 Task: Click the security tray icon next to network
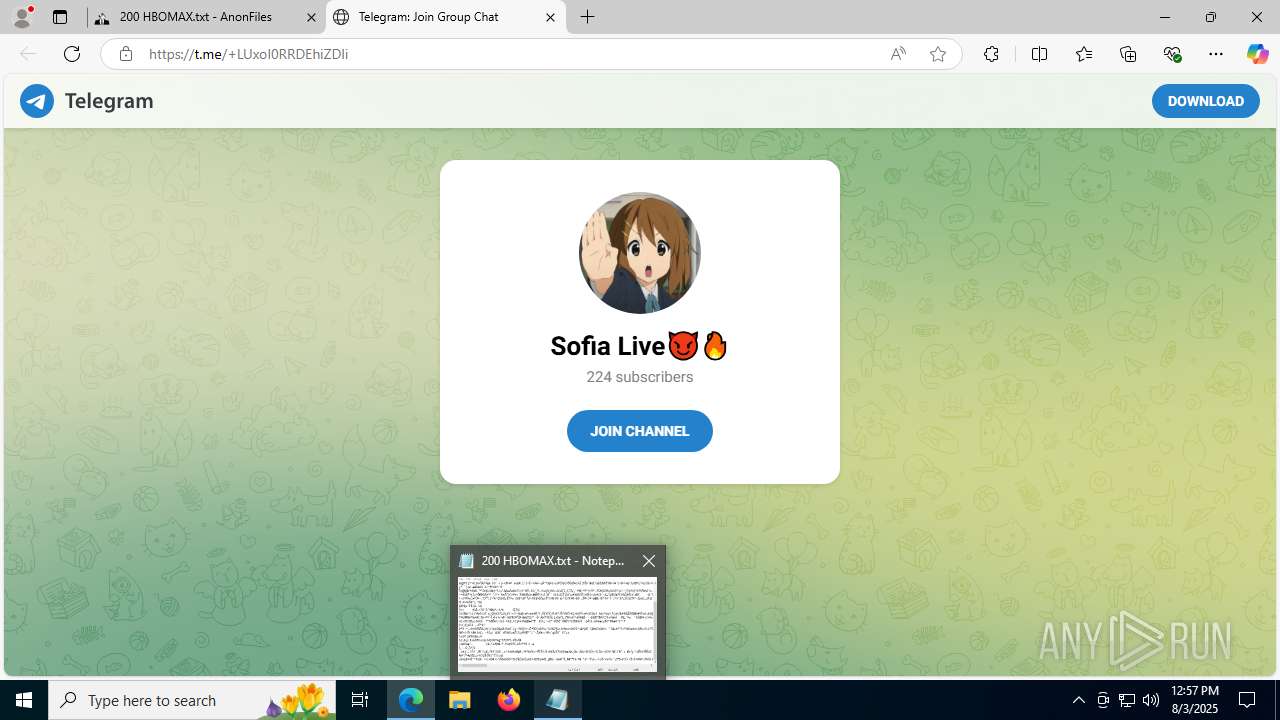[1103, 700]
